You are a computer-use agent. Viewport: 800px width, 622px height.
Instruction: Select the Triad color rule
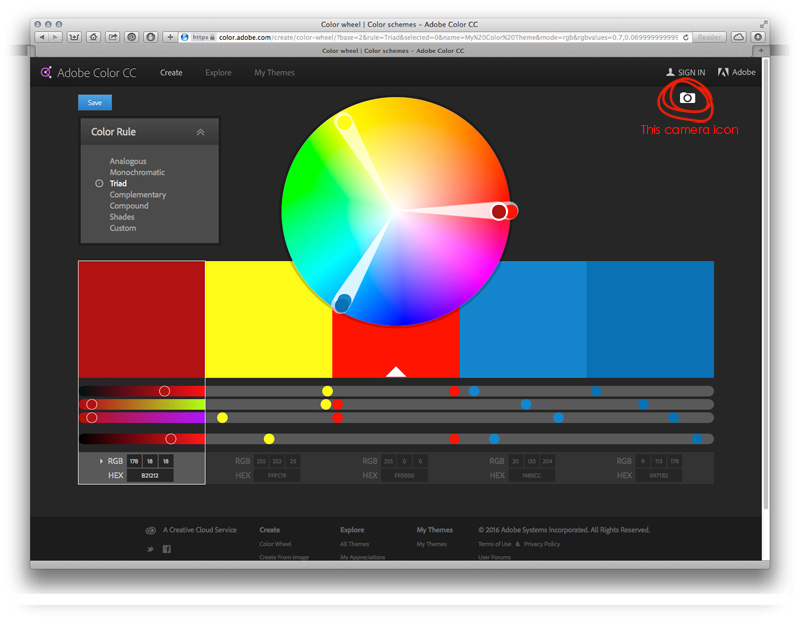tap(118, 184)
